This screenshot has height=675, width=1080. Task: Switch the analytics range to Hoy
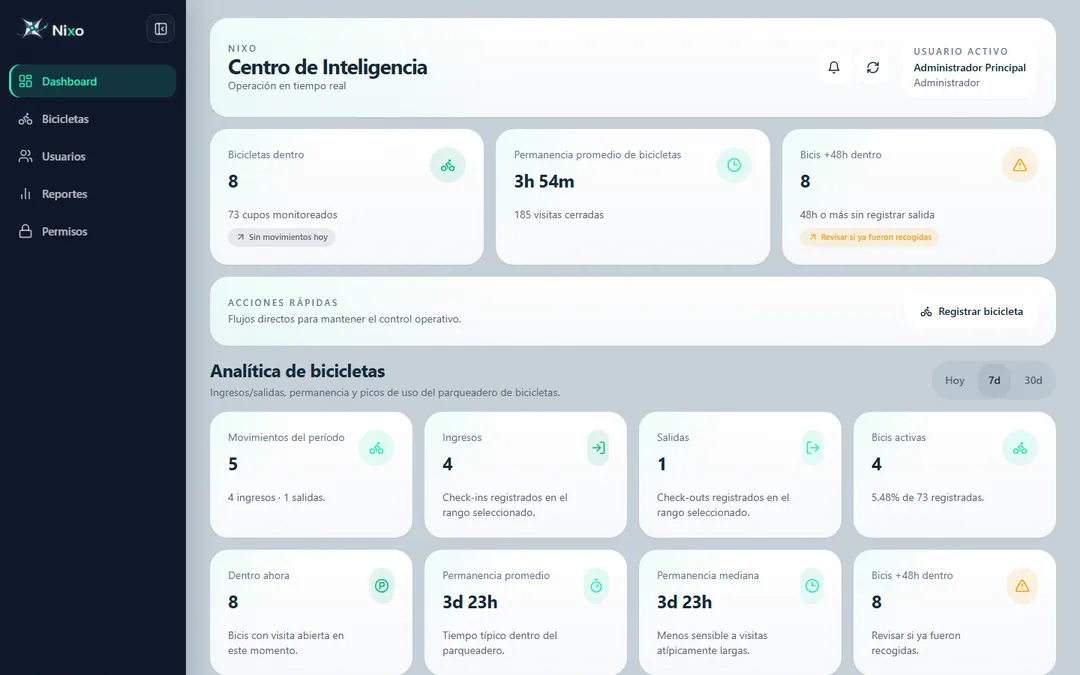[955, 380]
